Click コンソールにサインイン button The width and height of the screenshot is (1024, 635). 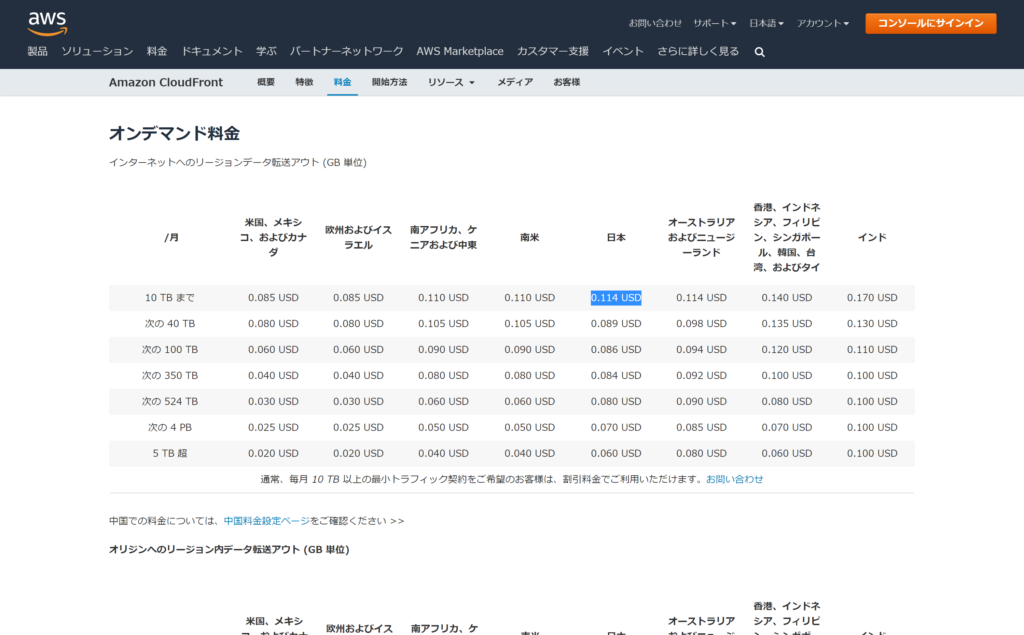tap(930, 23)
